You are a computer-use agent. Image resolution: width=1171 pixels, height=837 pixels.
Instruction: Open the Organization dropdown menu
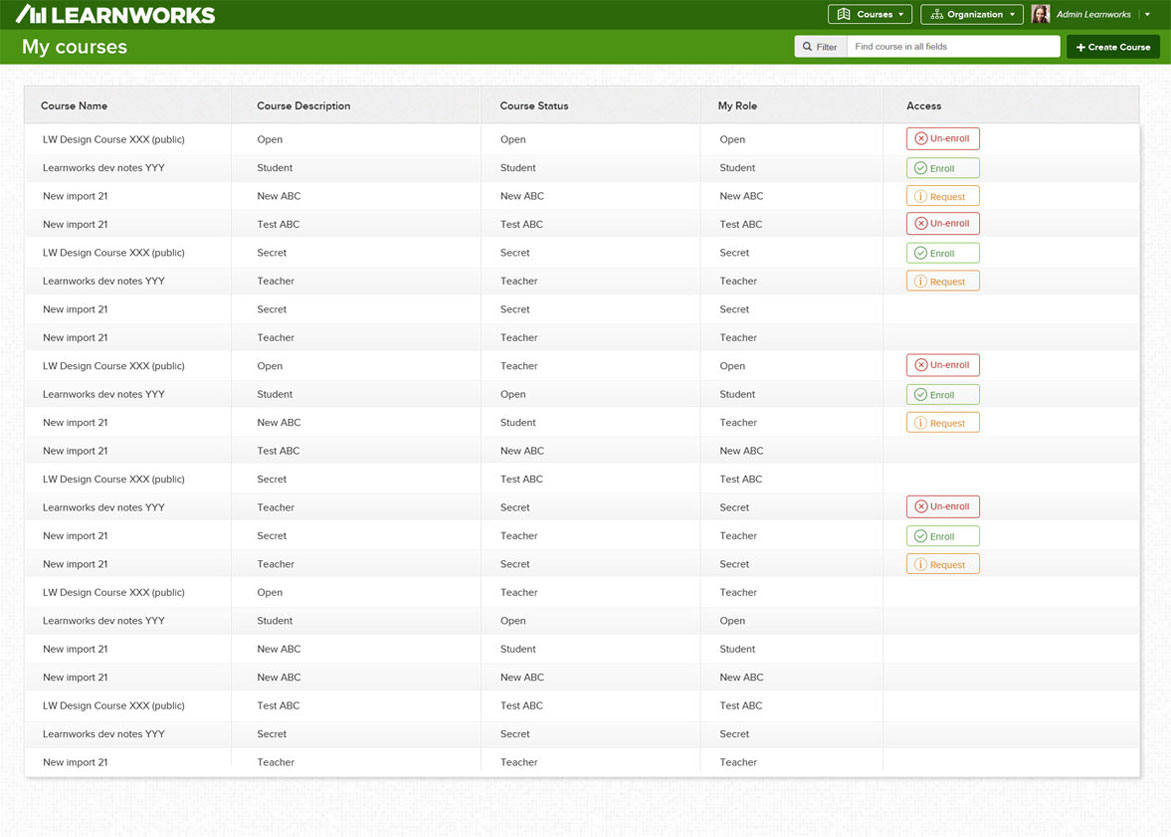(971, 14)
